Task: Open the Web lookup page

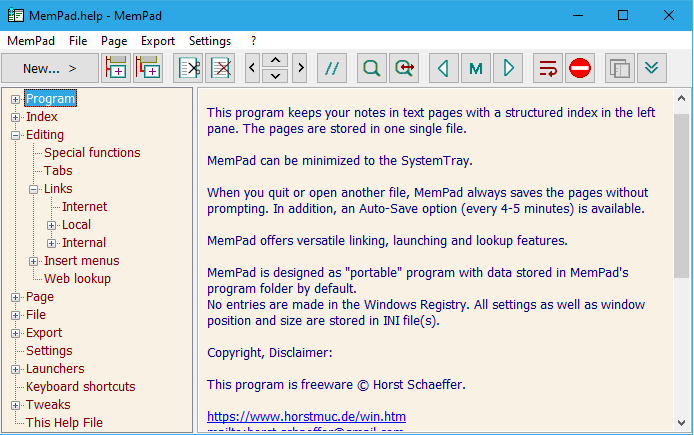Action: [77, 279]
